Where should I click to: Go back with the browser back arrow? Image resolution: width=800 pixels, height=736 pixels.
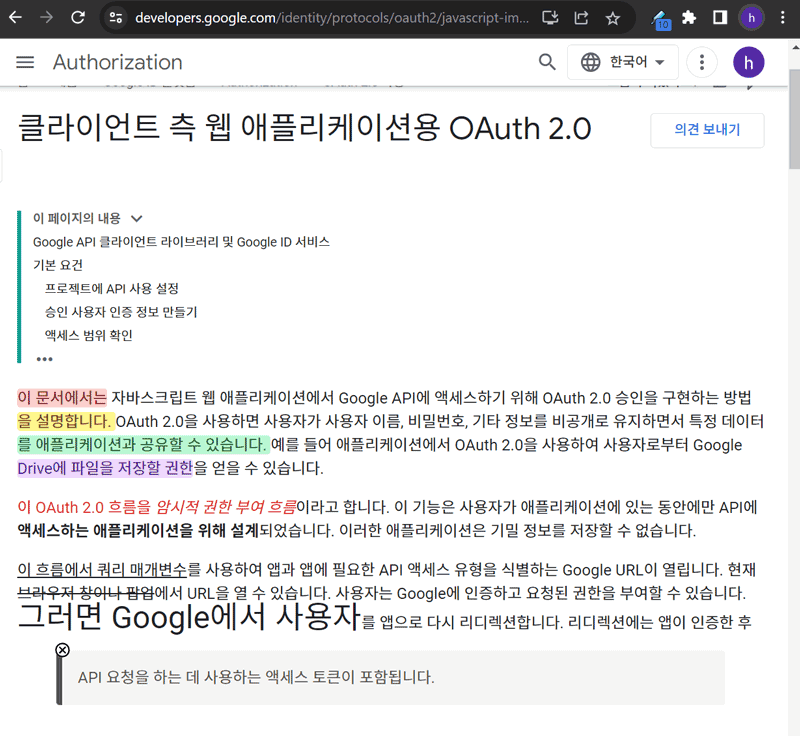tap(15, 18)
